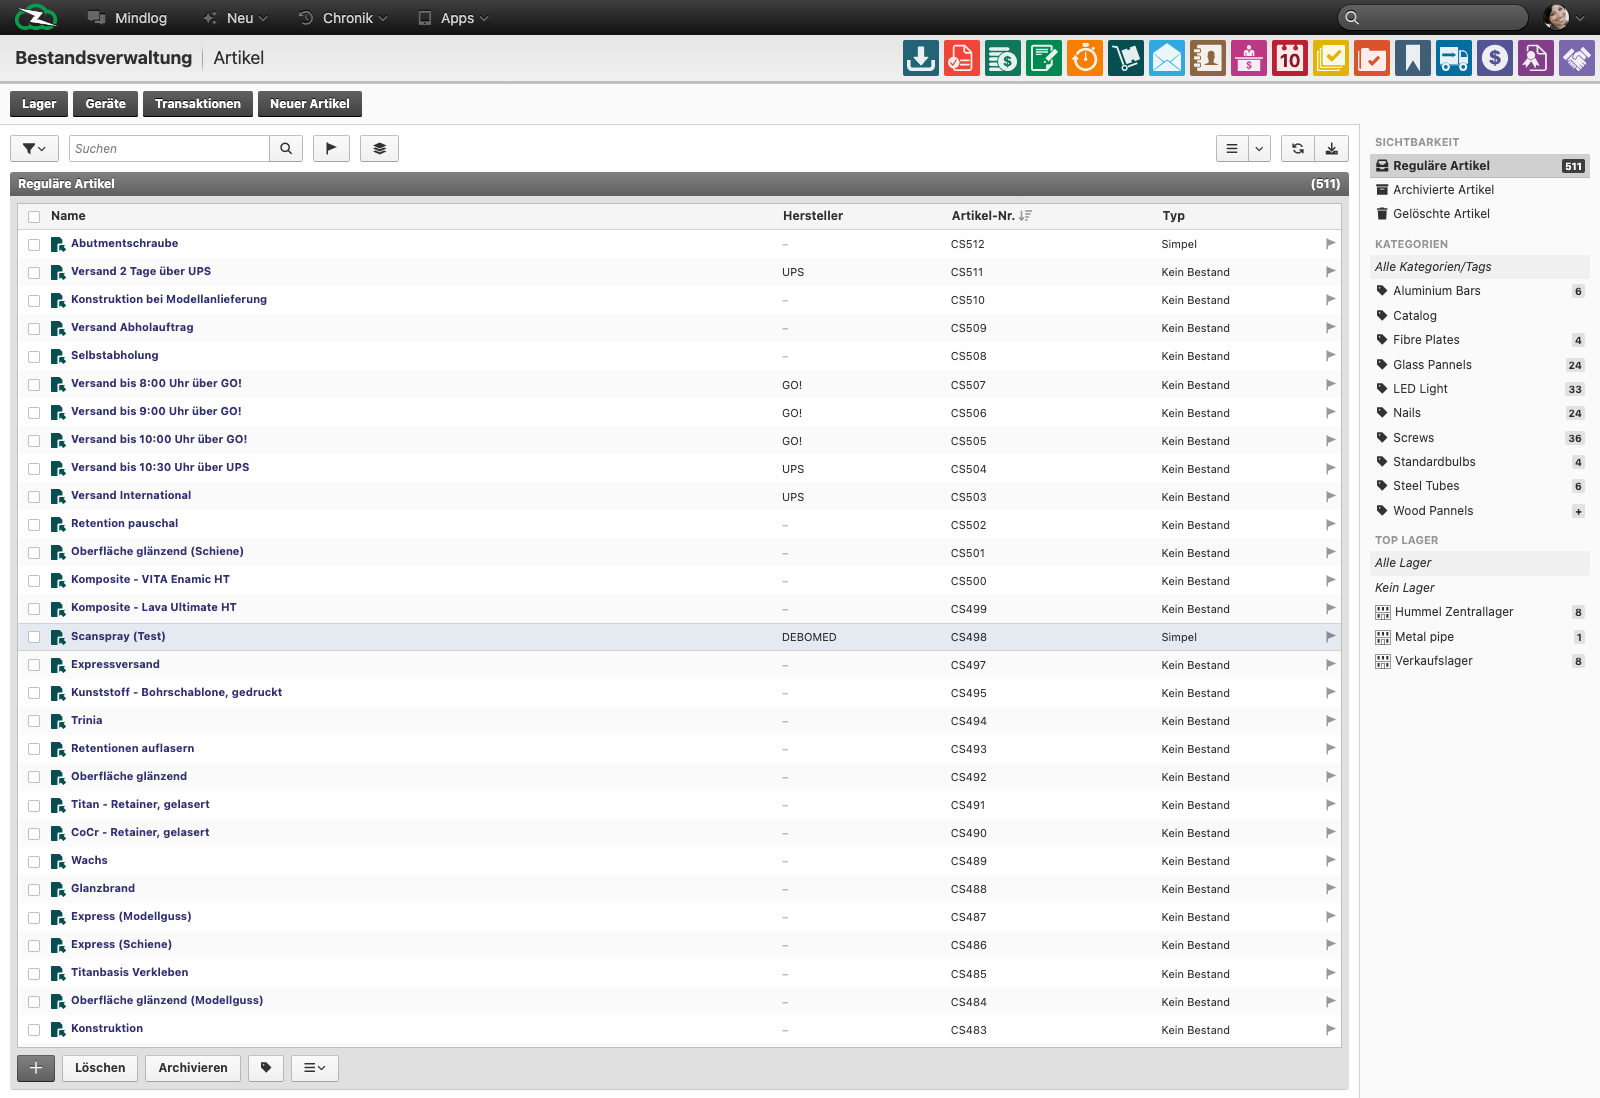Expand the Chronik menu in top bar
Screen dimensions: 1600x1098
[343, 18]
